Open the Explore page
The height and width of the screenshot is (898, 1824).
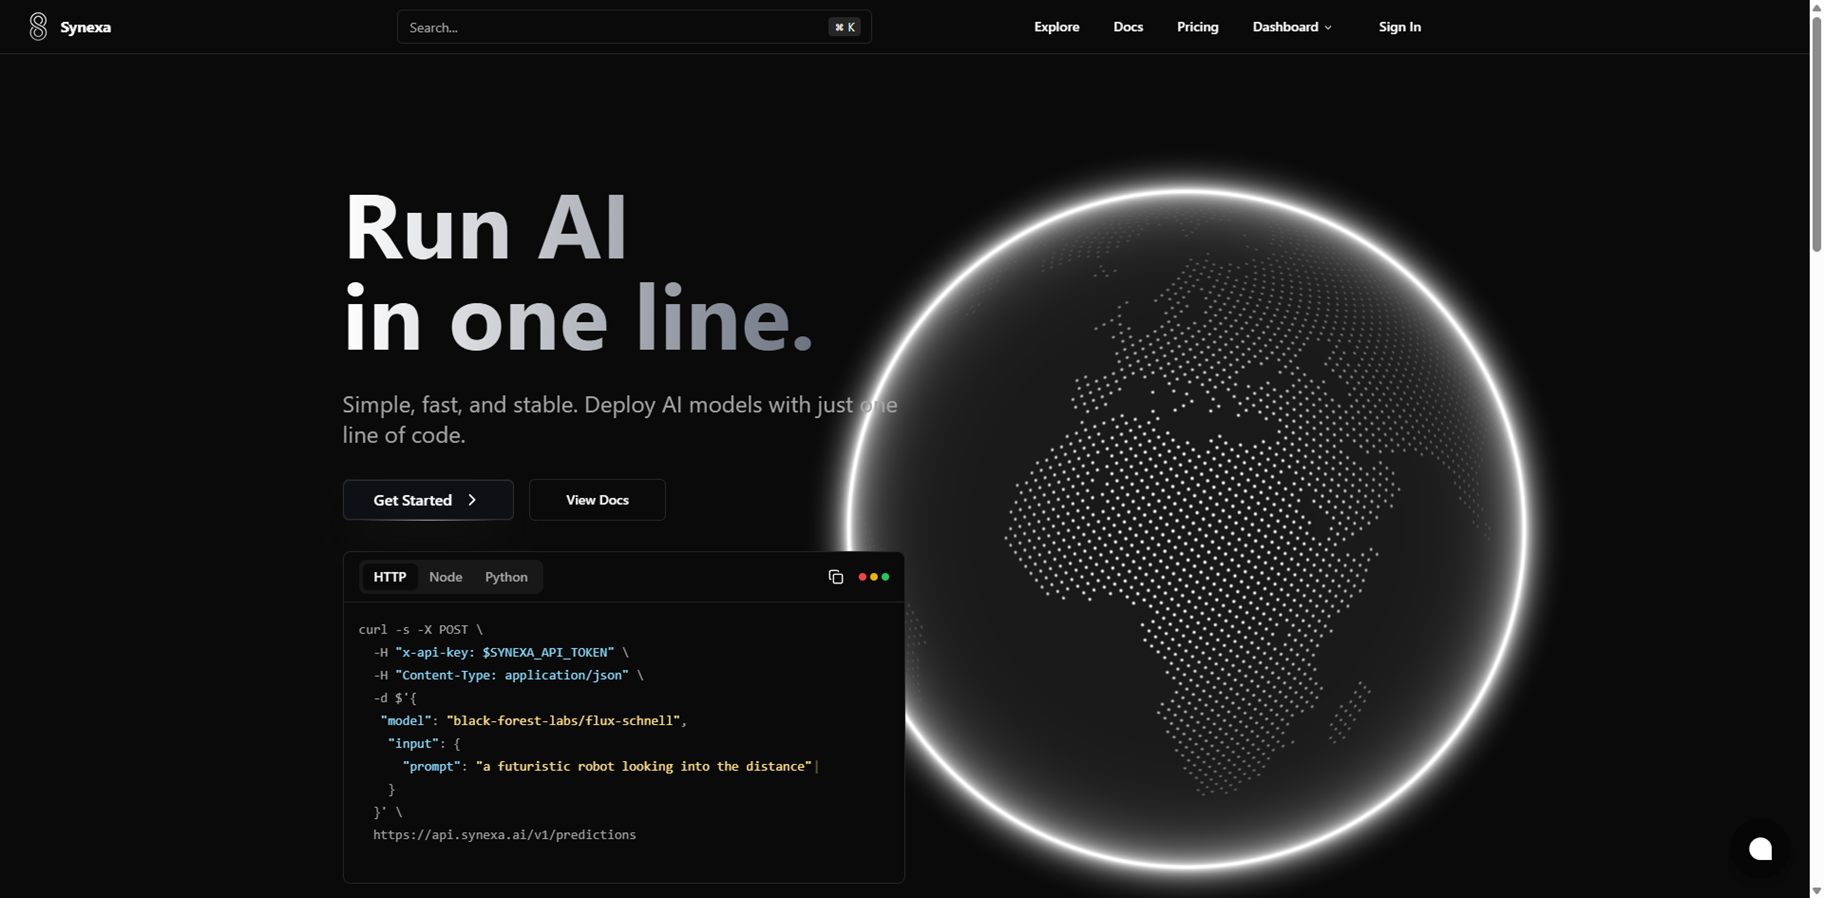pyautogui.click(x=1056, y=27)
